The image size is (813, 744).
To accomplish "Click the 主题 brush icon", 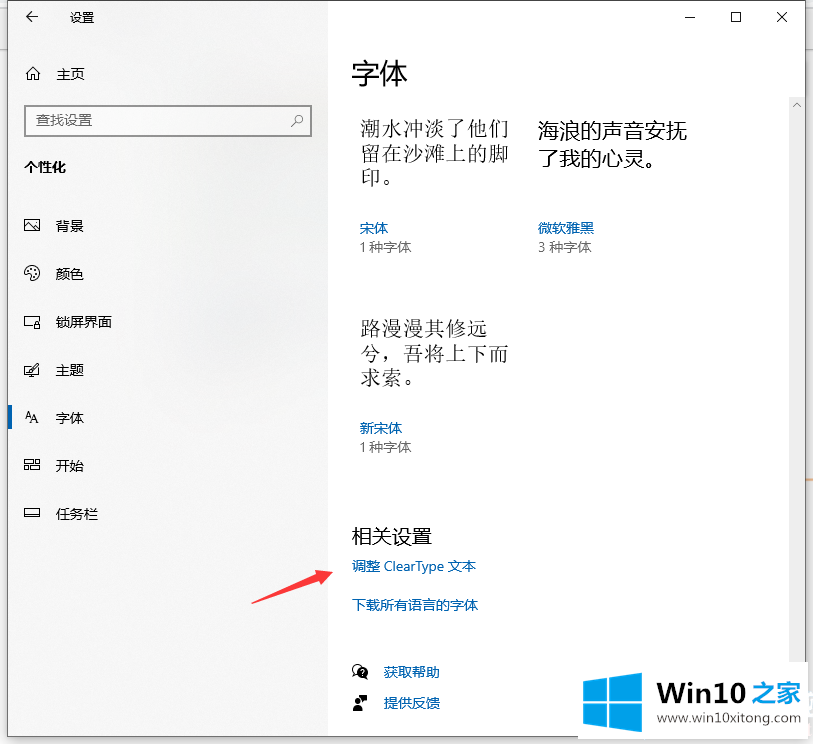I will coord(33,370).
